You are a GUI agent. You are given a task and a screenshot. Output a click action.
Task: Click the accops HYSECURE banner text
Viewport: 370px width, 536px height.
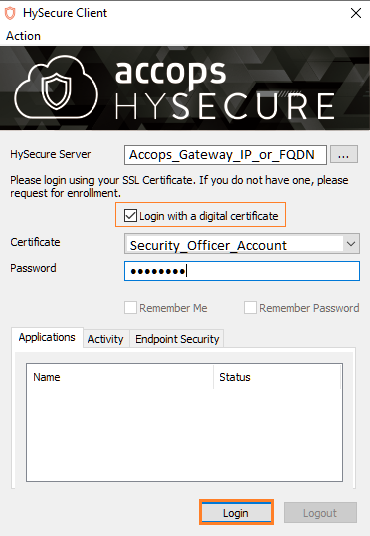(224, 90)
